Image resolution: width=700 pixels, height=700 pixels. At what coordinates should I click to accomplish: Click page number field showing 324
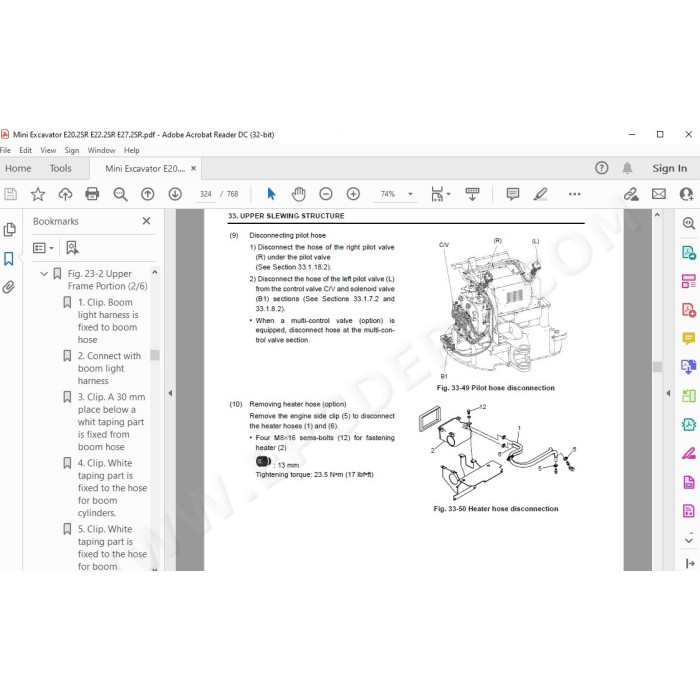206,194
